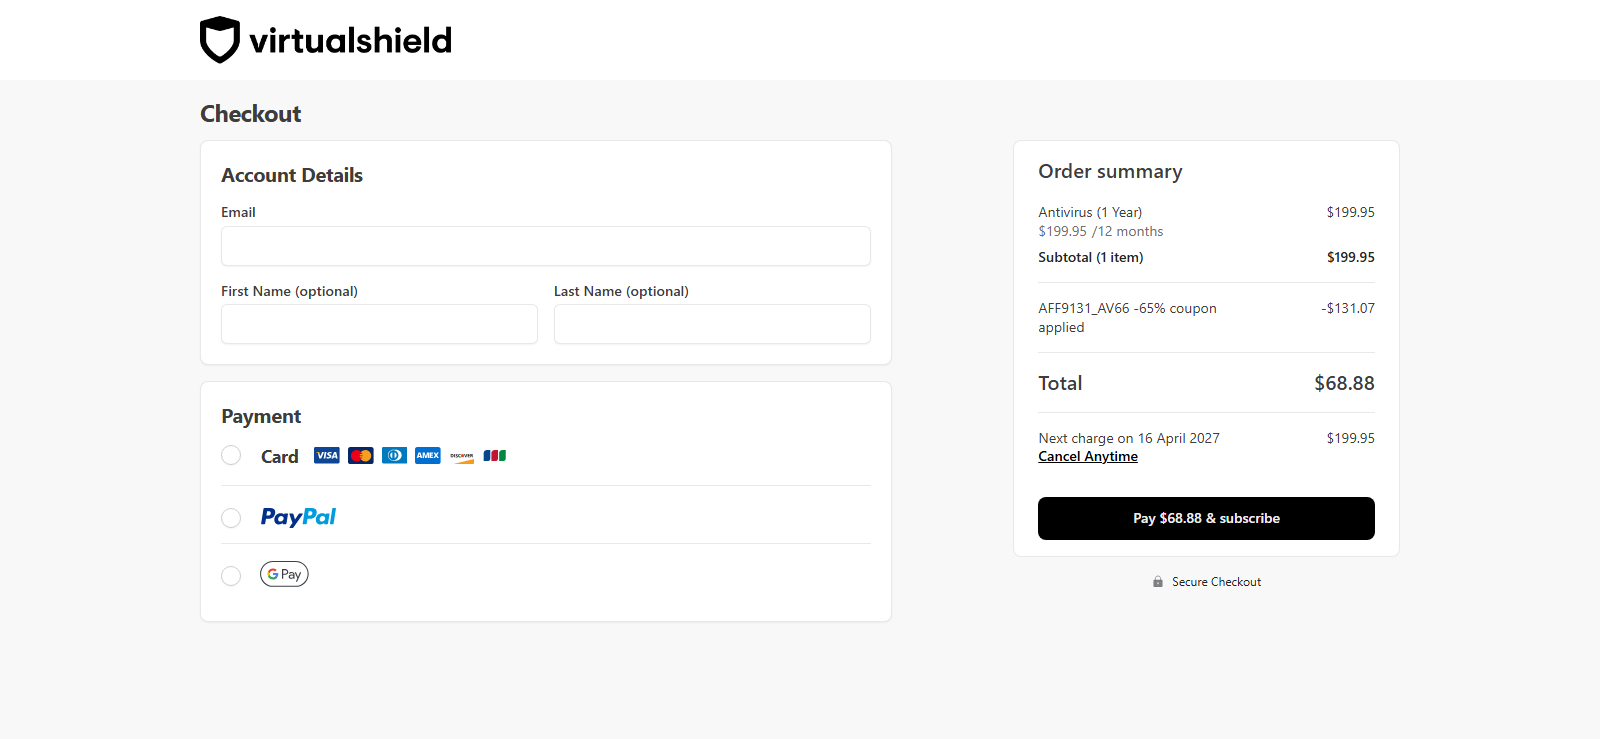
Task: Click the Mastercard icon
Action: [x=361, y=455]
